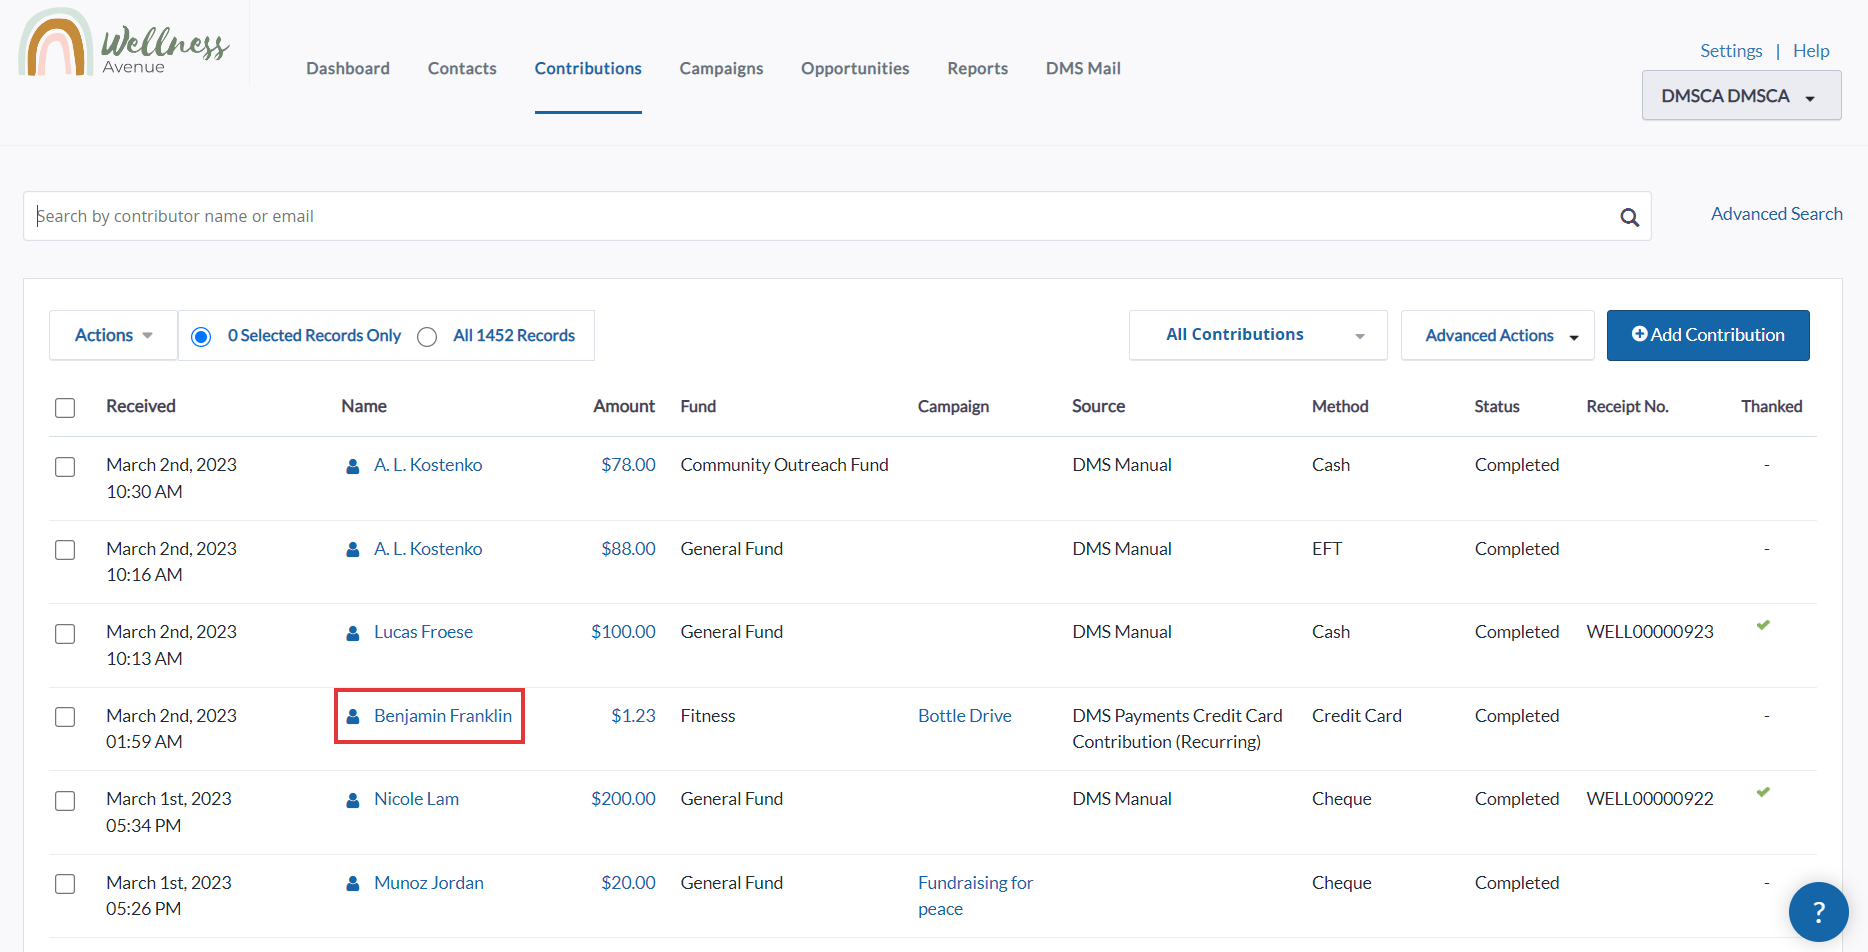Click the Receipt No. column header
1868x952 pixels.
(x=1627, y=406)
